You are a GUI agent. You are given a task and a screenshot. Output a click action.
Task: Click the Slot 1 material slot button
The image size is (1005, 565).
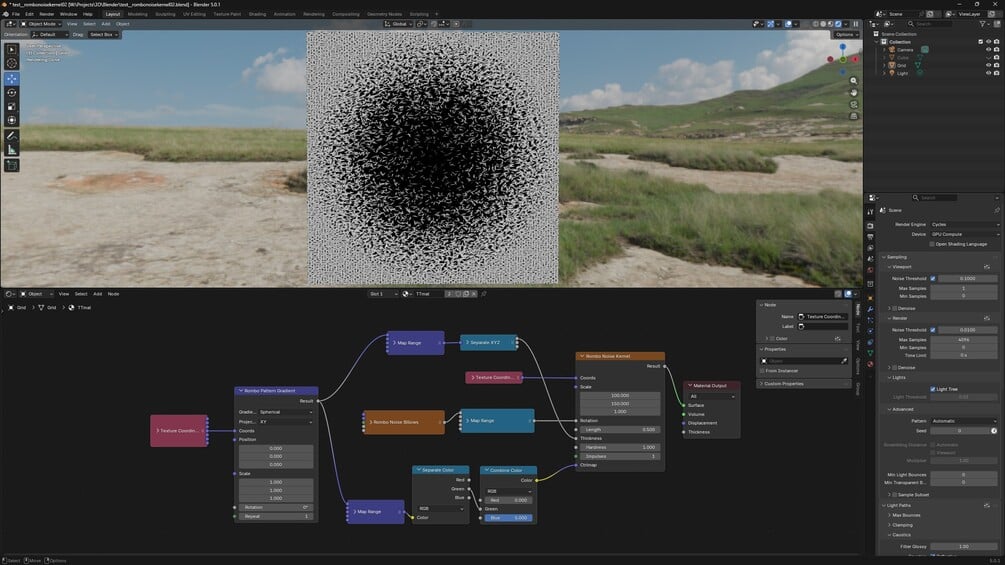(x=382, y=294)
